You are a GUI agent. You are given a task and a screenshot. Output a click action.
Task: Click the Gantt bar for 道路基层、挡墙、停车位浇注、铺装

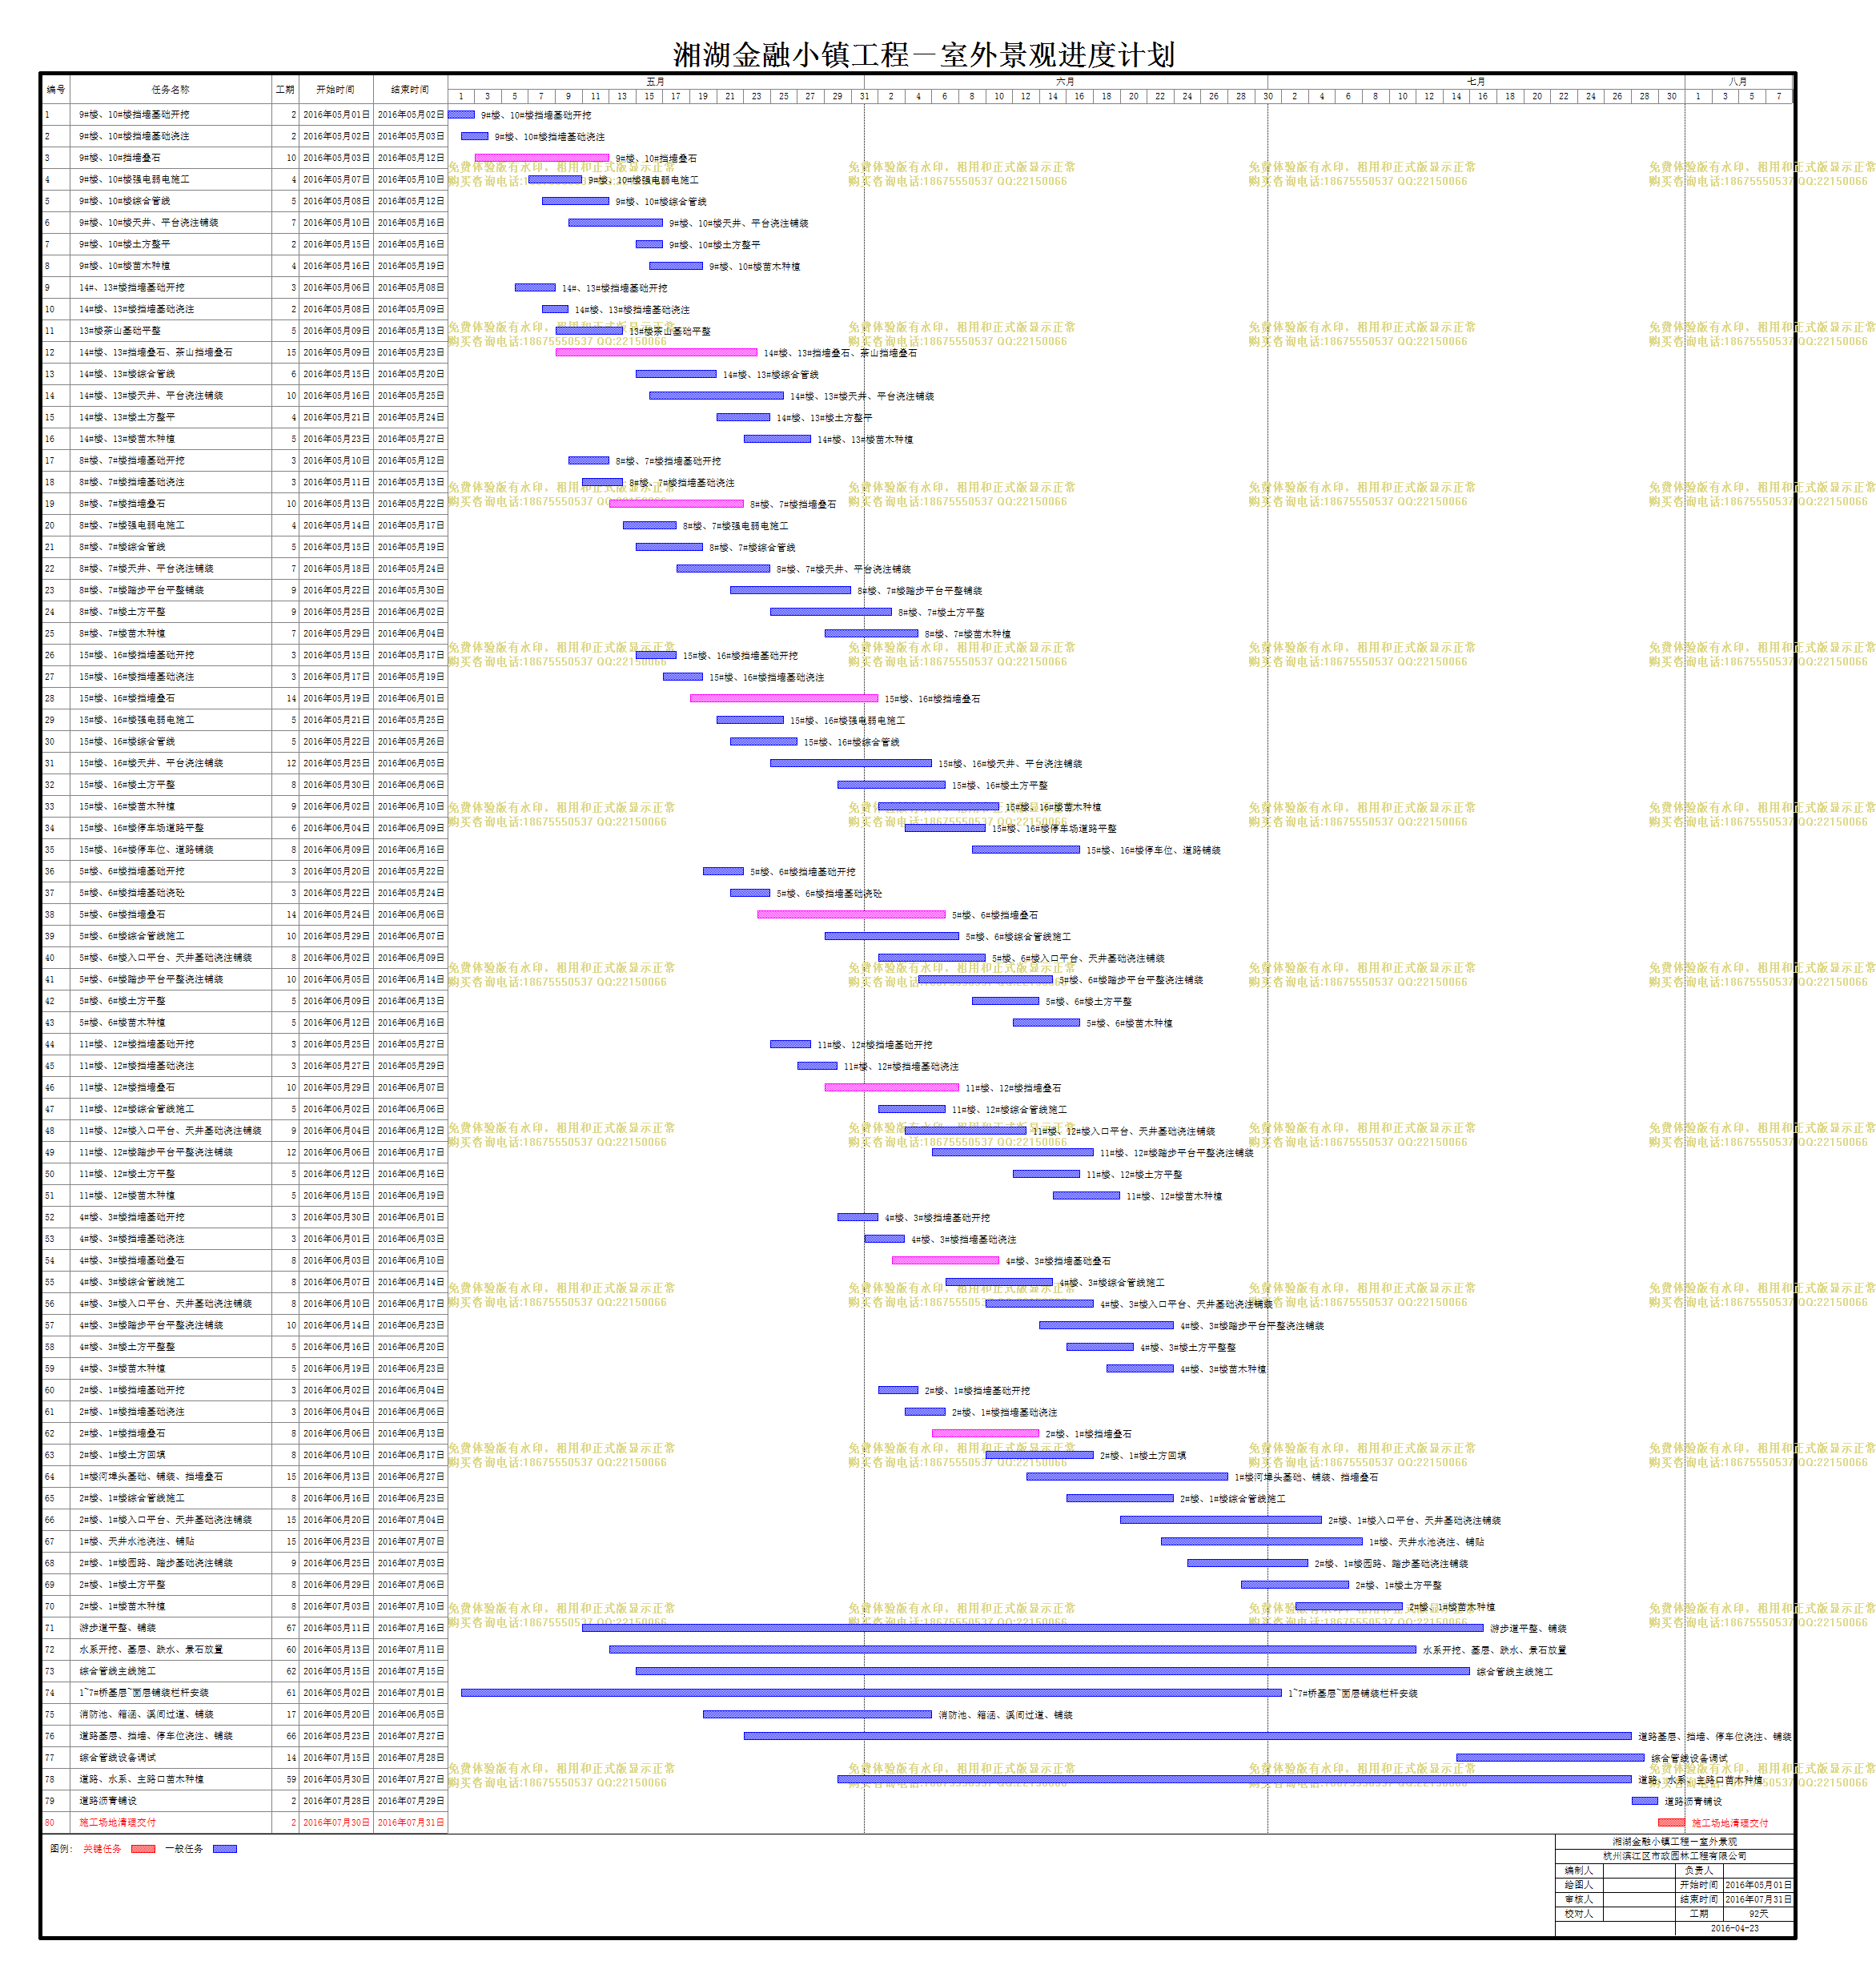(x=1188, y=1736)
